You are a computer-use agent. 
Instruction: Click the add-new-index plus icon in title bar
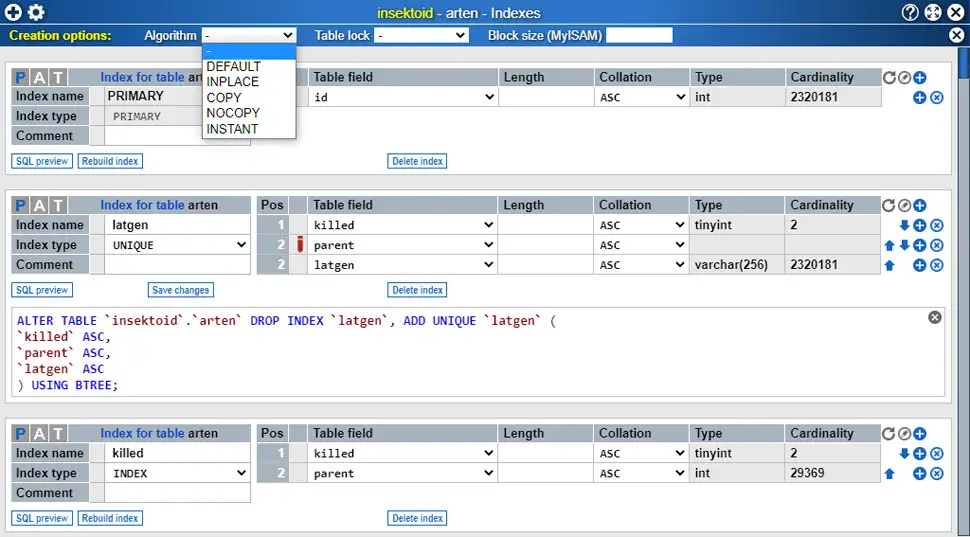pos(13,12)
